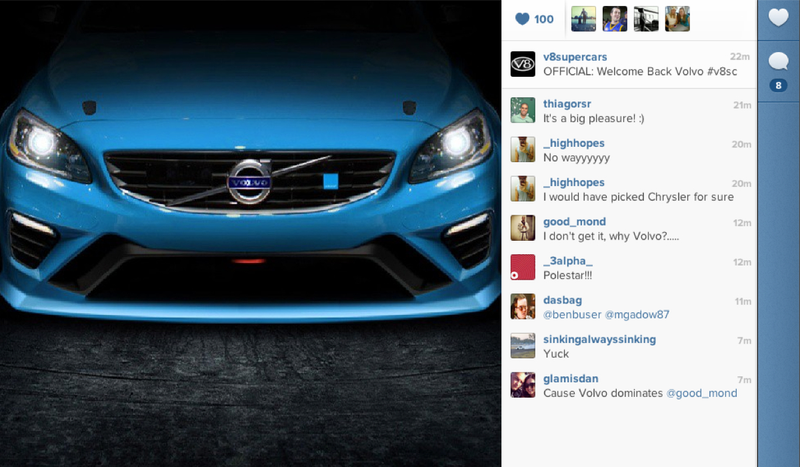Visit glamisdan username link

click(570, 379)
